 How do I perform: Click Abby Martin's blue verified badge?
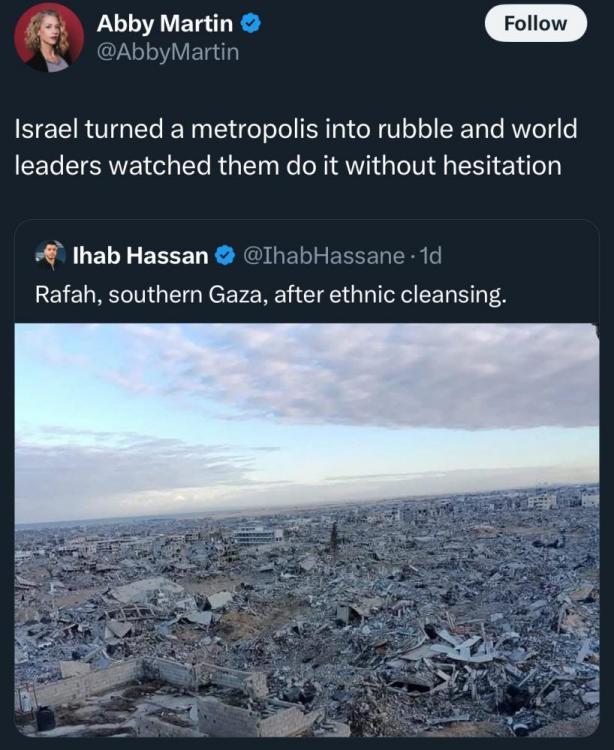pyautogui.click(x=250, y=23)
